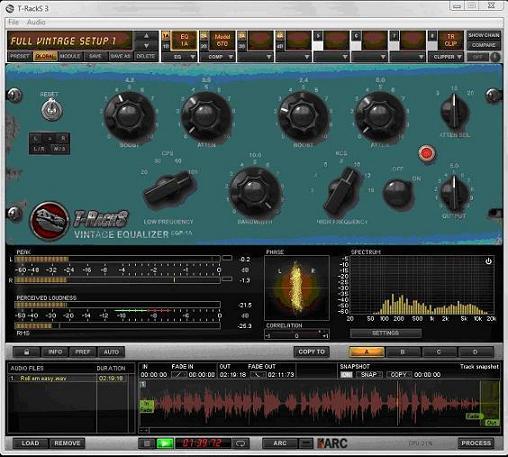
Task: Open the slot 7 empty module dropdown
Action: (x=407, y=57)
